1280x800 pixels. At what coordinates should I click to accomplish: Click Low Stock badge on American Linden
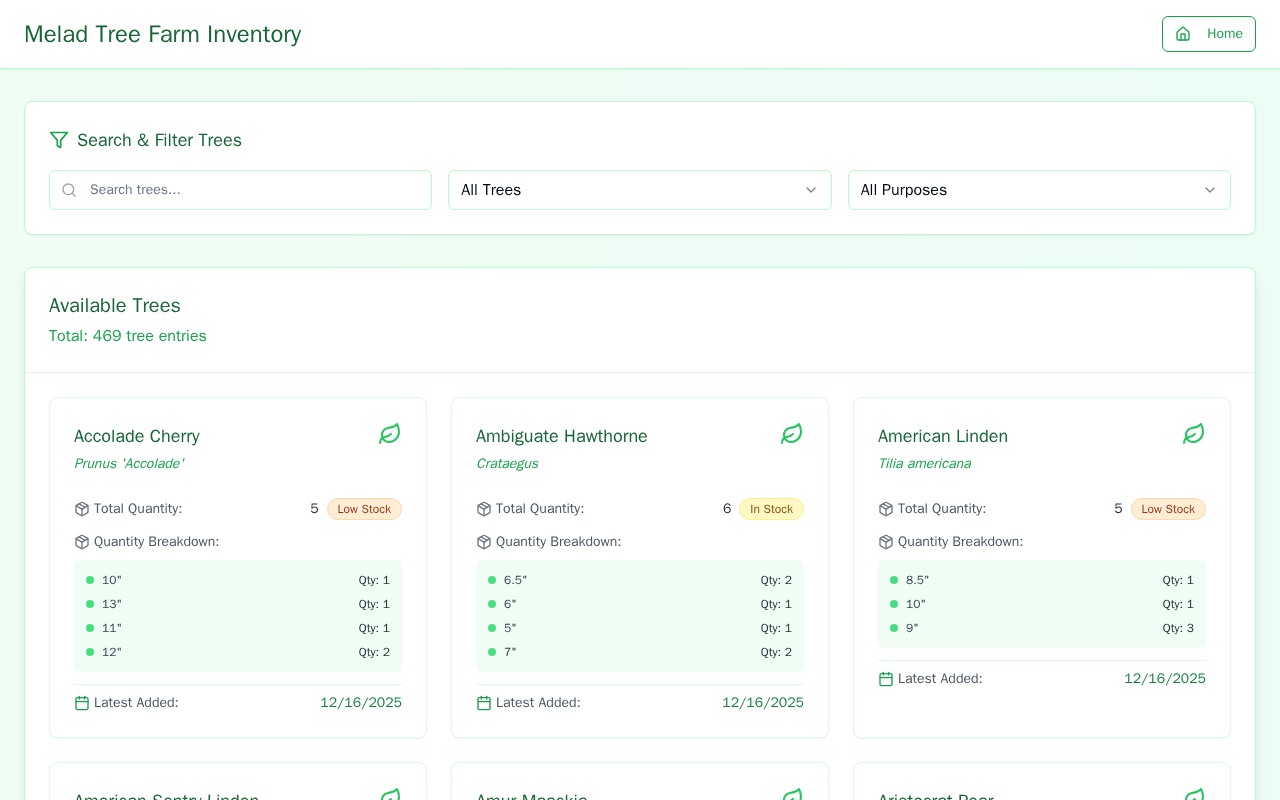(x=1168, y=509)
